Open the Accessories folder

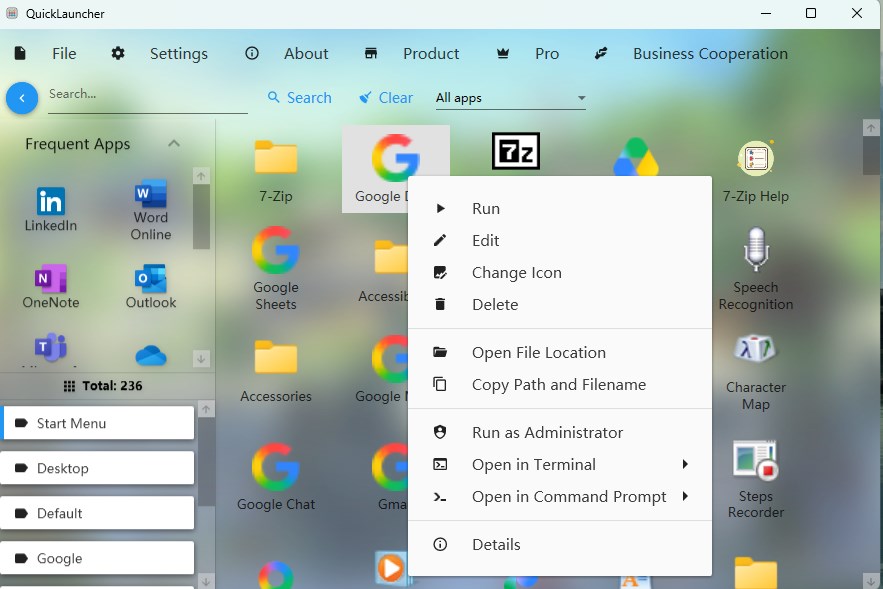click(275, 372)
